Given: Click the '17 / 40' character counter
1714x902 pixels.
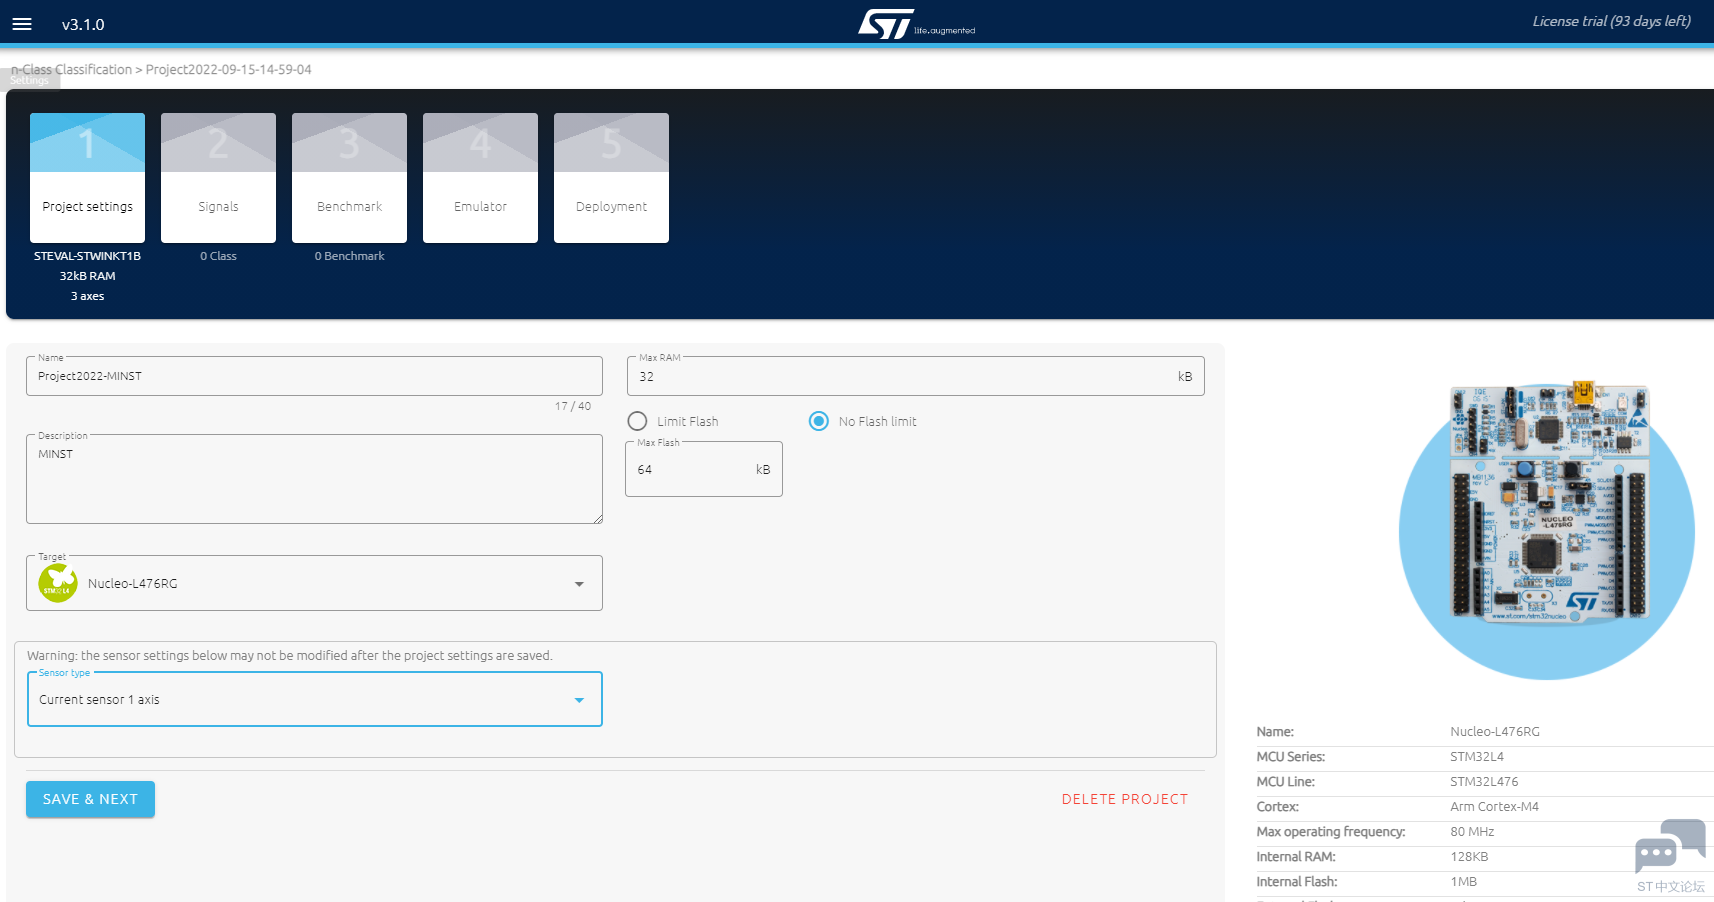Looking at the screenshot, I should coord(573,406).
